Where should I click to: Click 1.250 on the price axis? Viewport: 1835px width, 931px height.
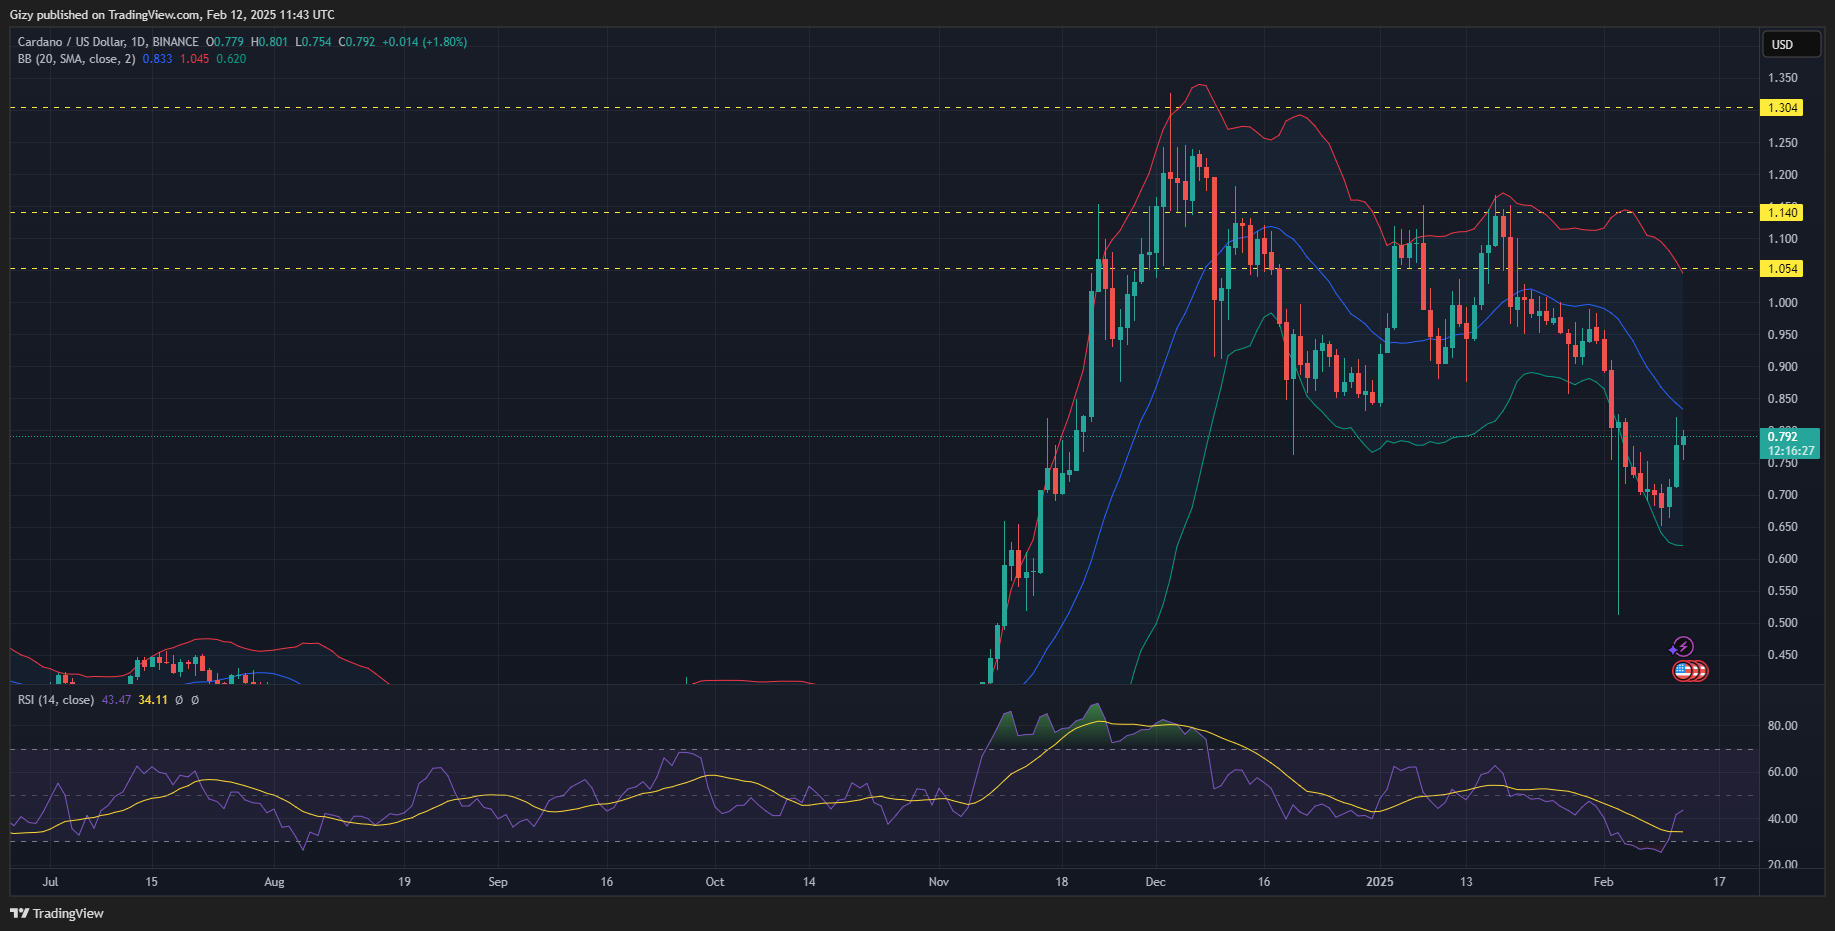[1782, 143]
